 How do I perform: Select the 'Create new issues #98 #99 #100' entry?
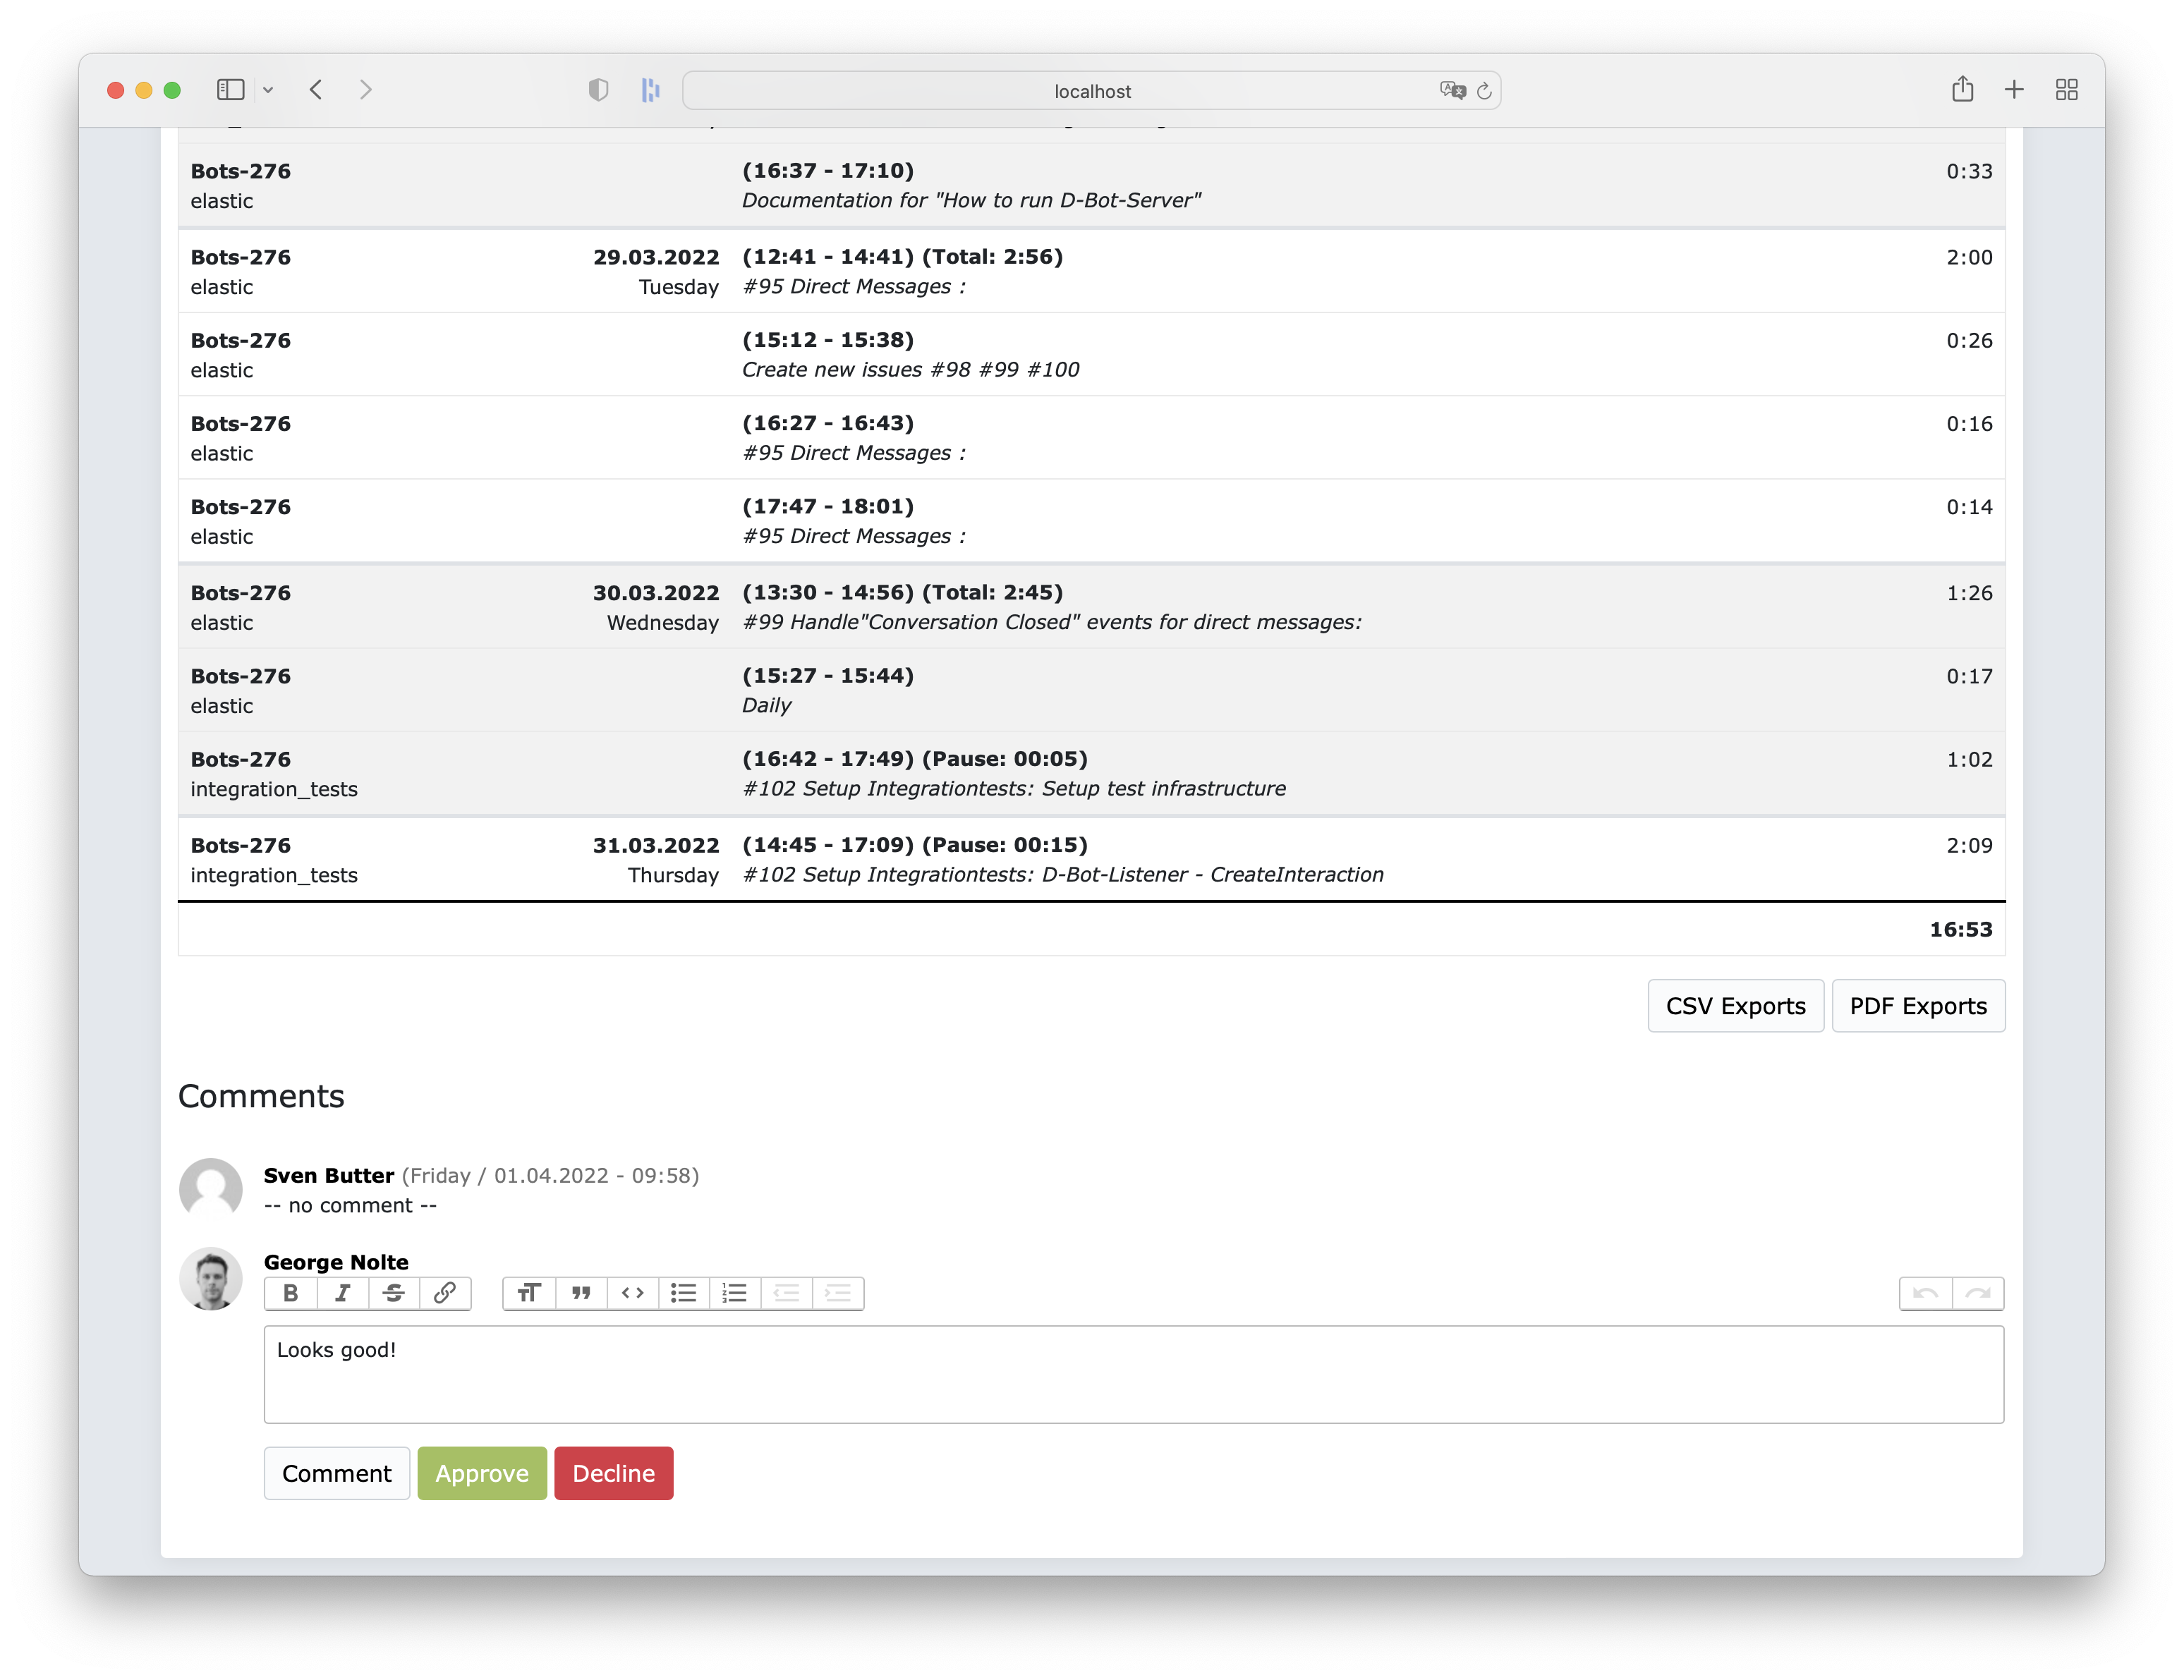[x=911, y=370]
